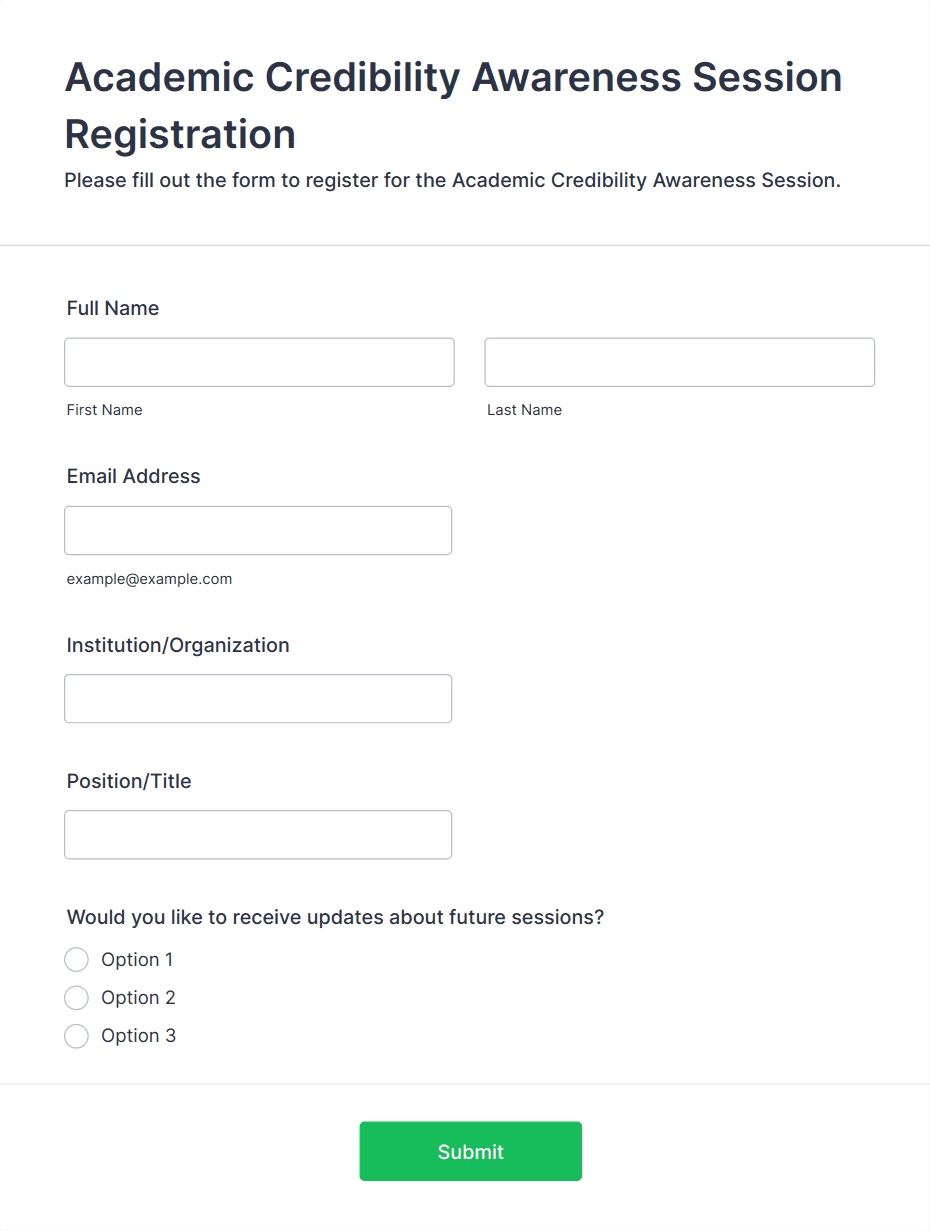930x1231 pixels.
Task: Click the "Option 1" label text
Action: pos(137,960)
